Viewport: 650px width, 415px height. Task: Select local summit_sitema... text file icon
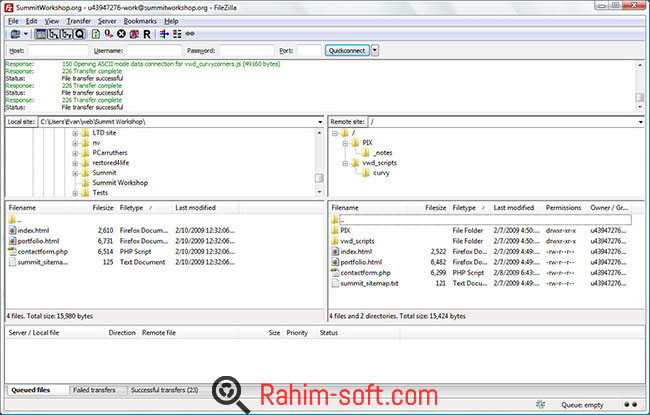click(12, 262)
